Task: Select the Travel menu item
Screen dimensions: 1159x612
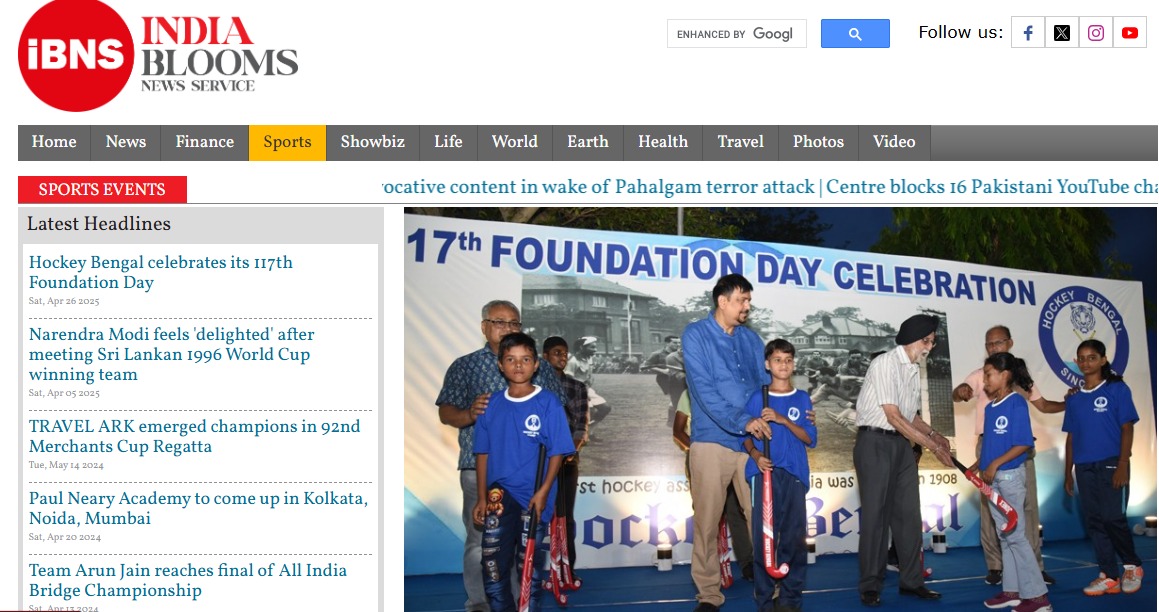Action: (x=741, y=142)
